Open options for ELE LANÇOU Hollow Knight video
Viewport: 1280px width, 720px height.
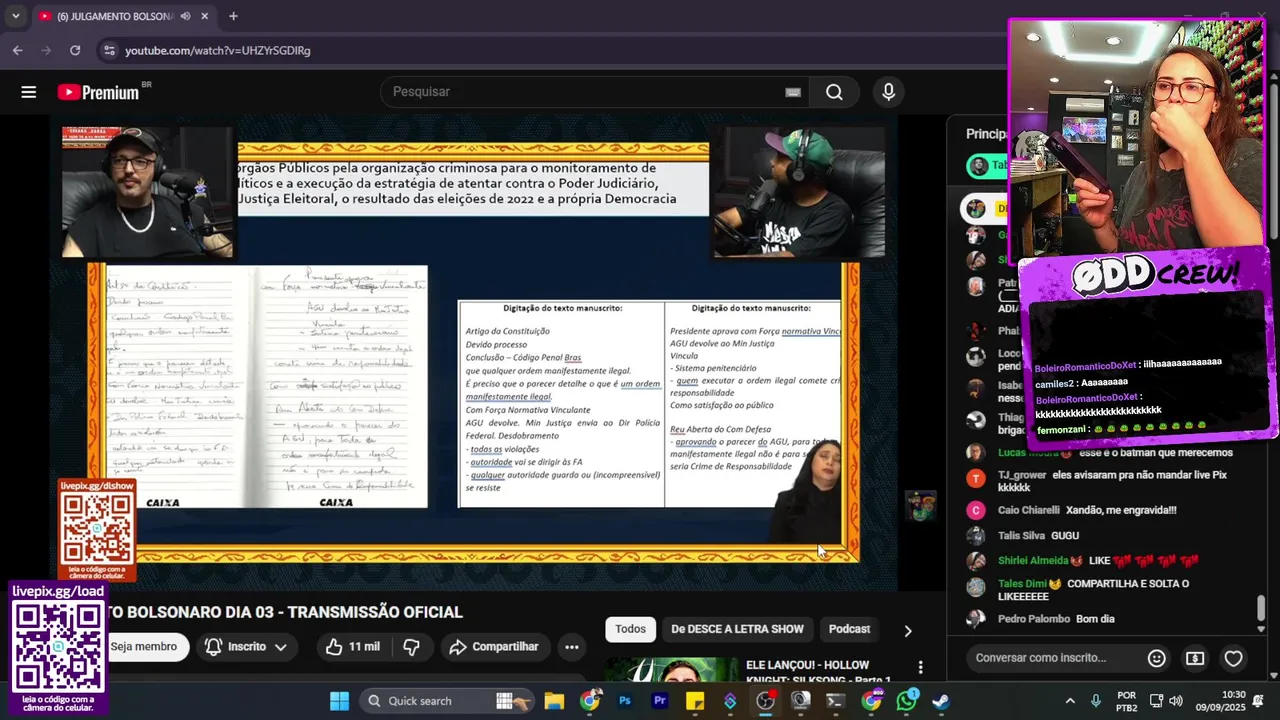click(x=920, y=667)
